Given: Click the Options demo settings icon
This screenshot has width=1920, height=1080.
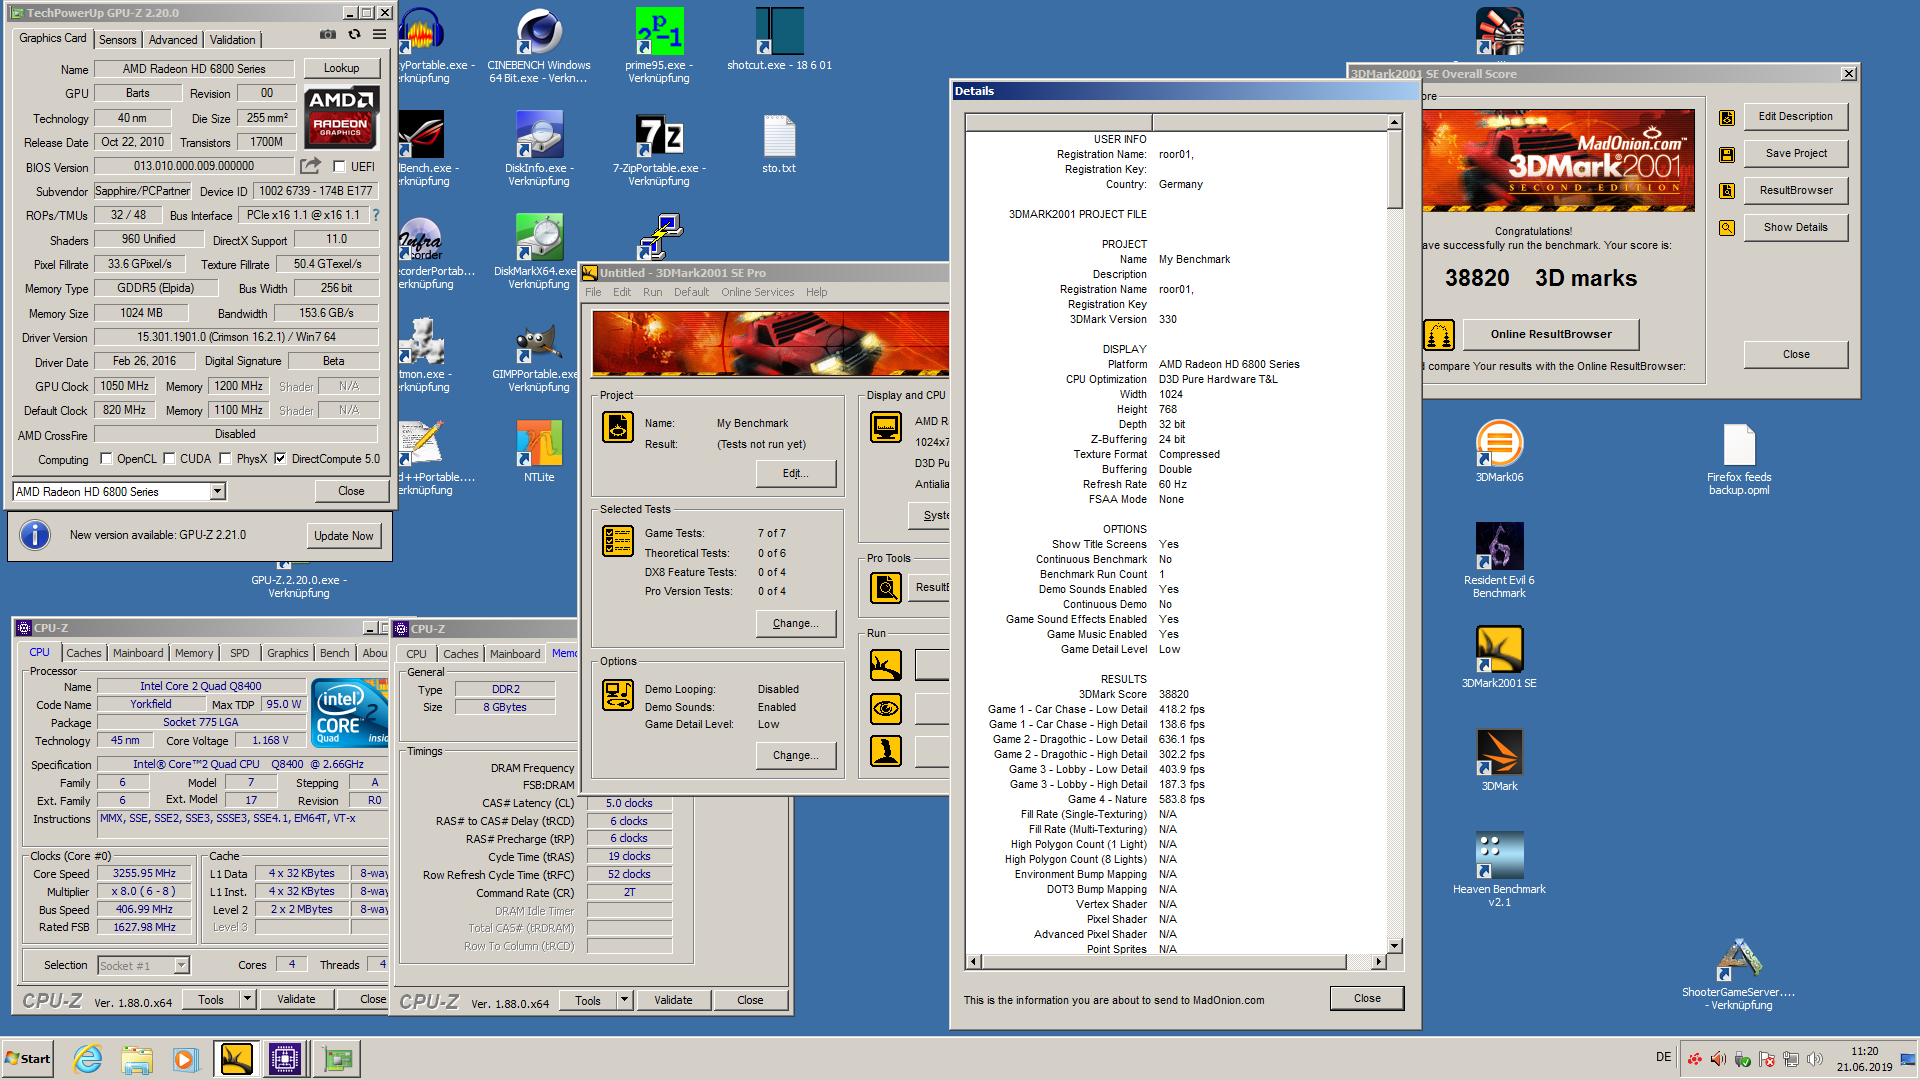Looking at the screenshot, I should 618,695.
